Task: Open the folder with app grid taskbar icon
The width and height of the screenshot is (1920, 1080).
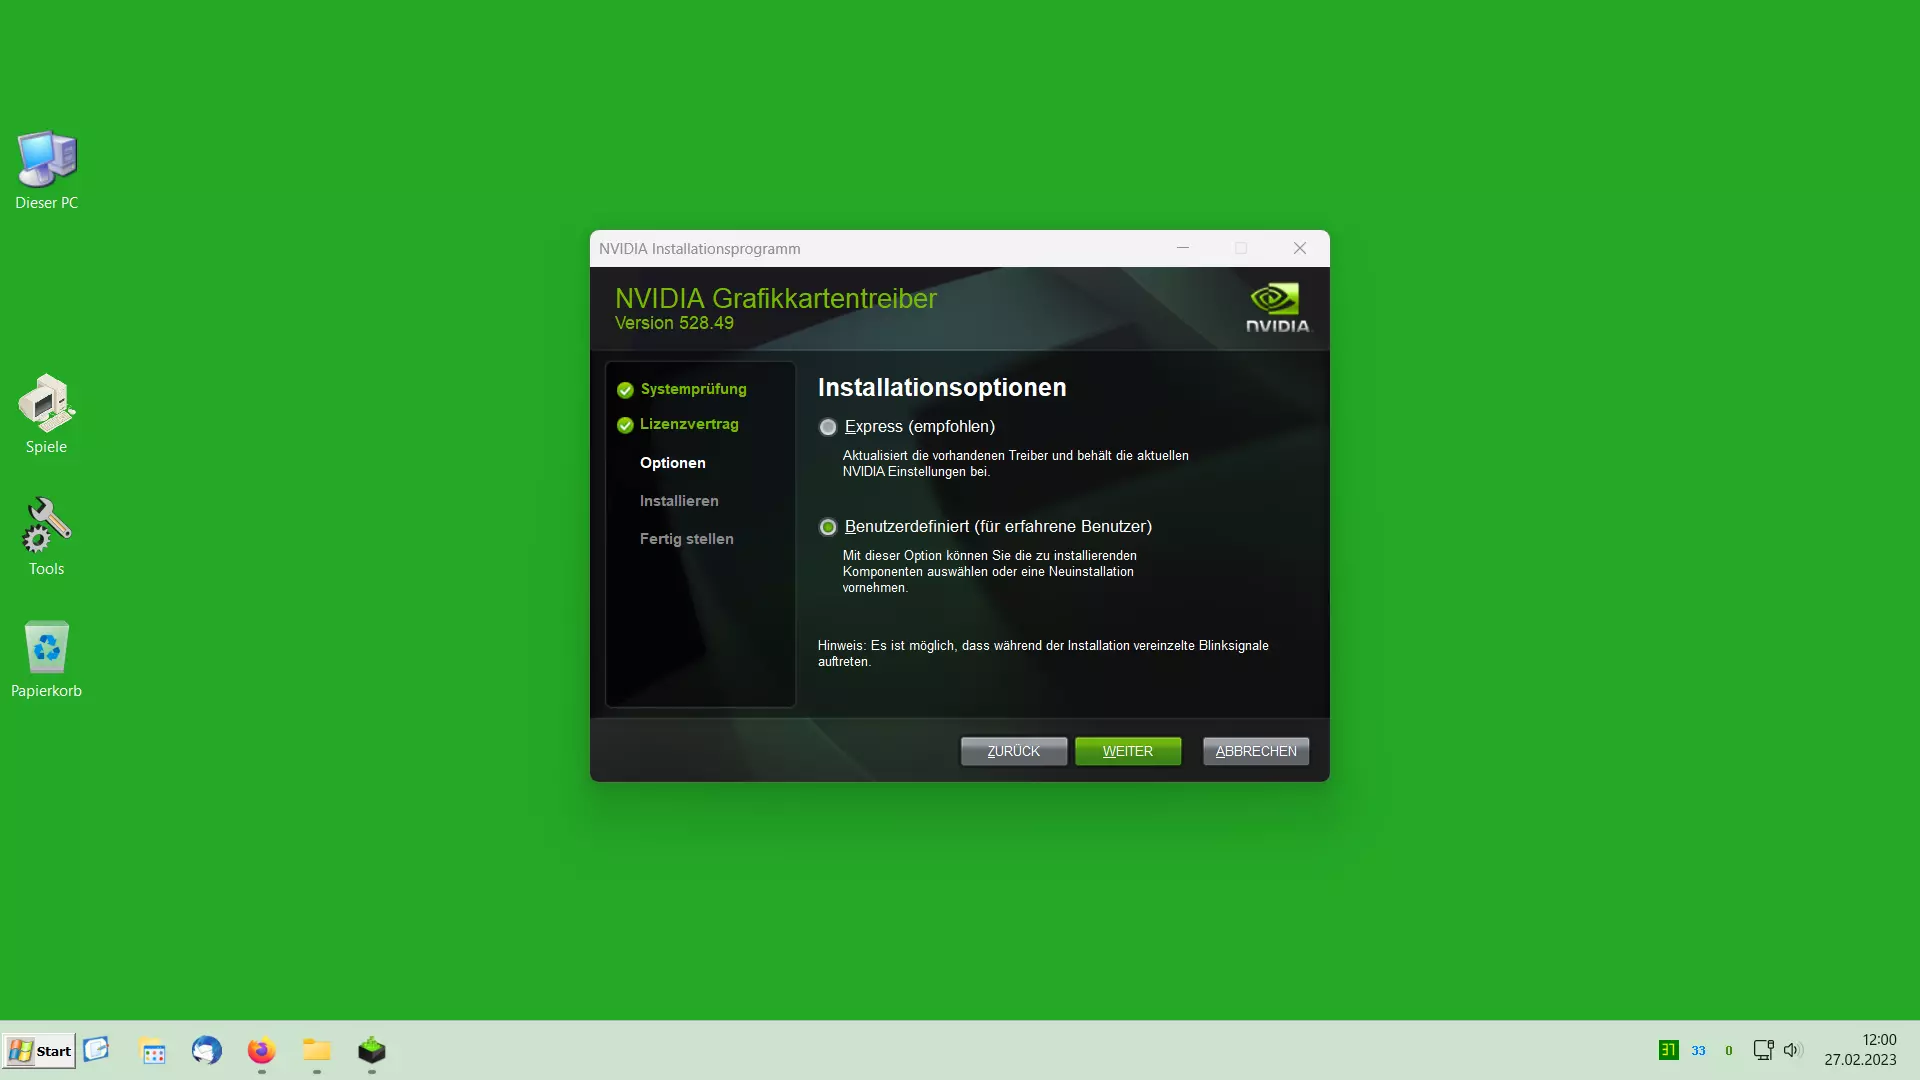Action: [x=153, y=1051]
